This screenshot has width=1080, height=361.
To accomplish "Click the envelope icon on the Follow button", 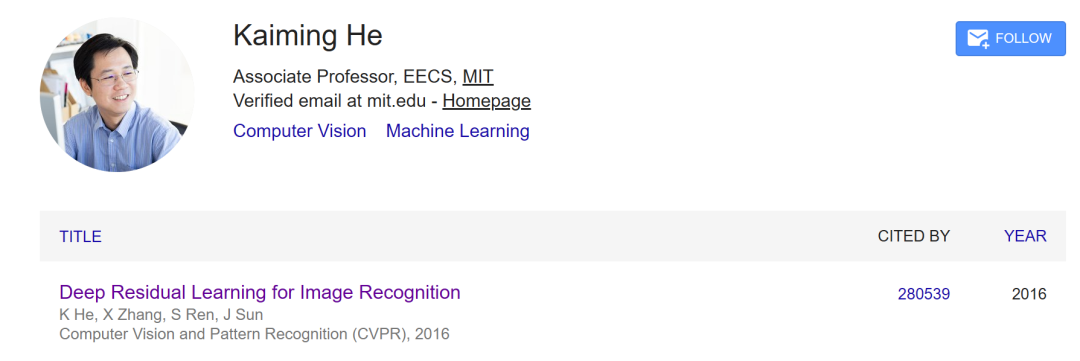I will coord(978,39).
